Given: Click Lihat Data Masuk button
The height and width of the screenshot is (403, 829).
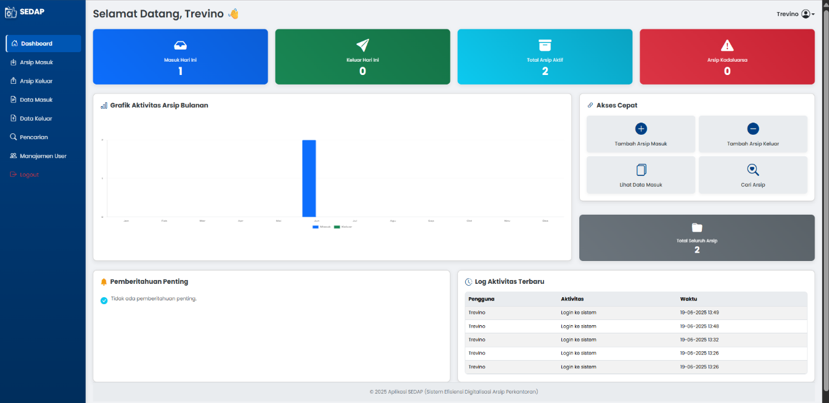Looking at the screenshot, I should (641, 175).
